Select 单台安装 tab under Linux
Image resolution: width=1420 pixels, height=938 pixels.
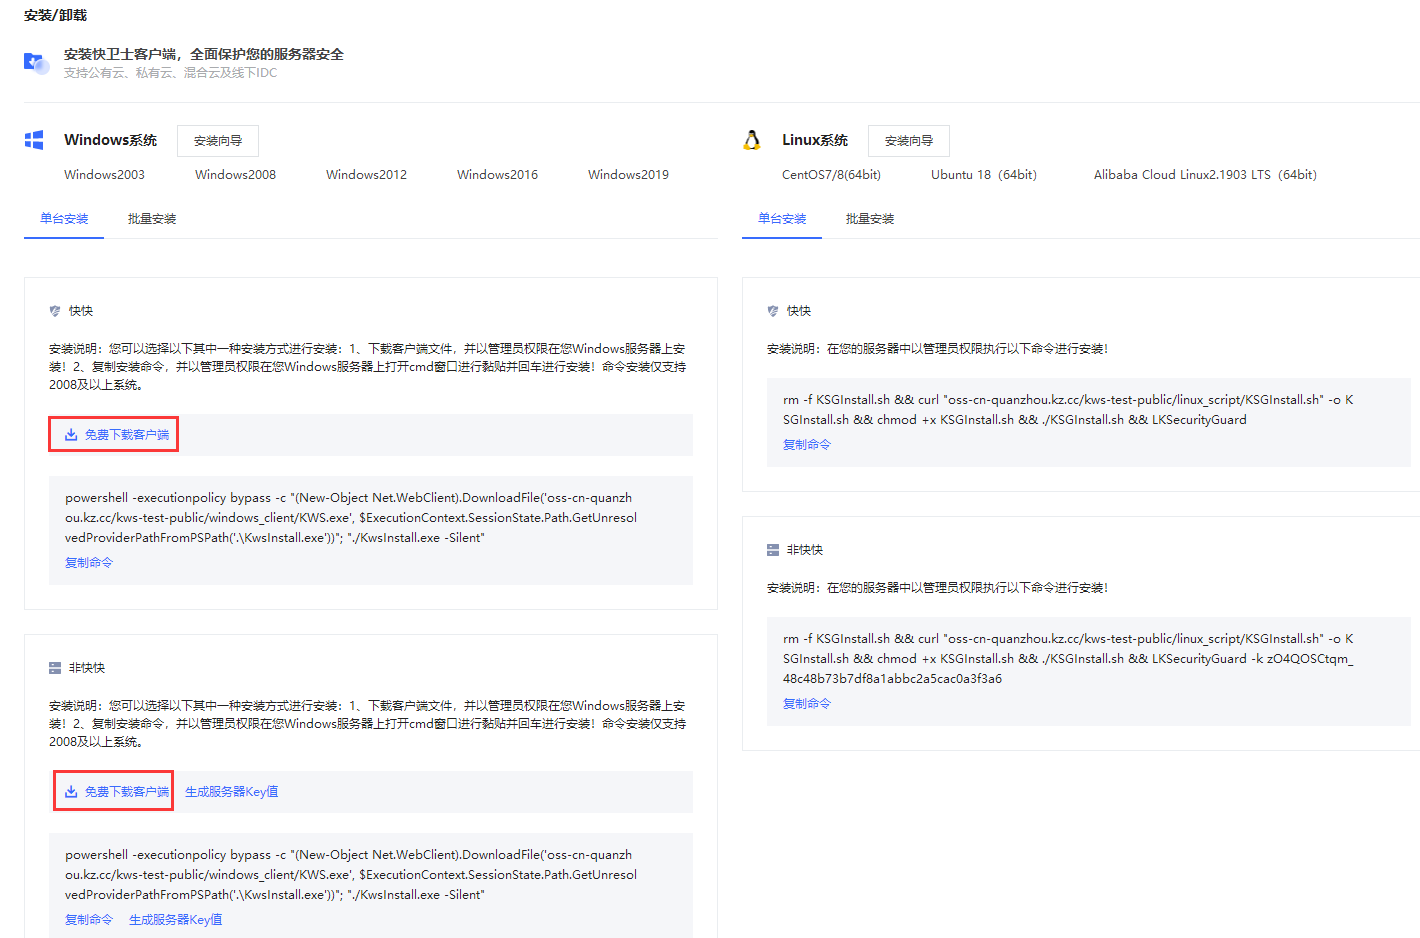click(x=782, y=219)
